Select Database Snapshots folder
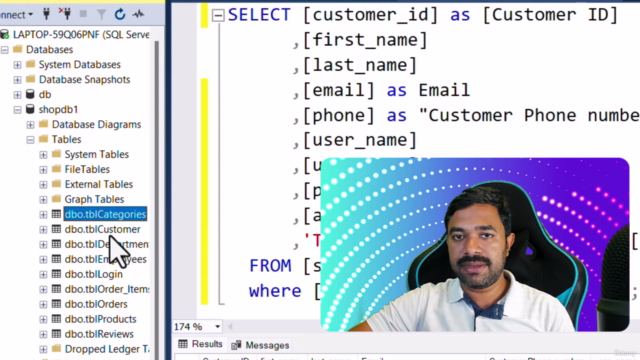 point(84,80)
